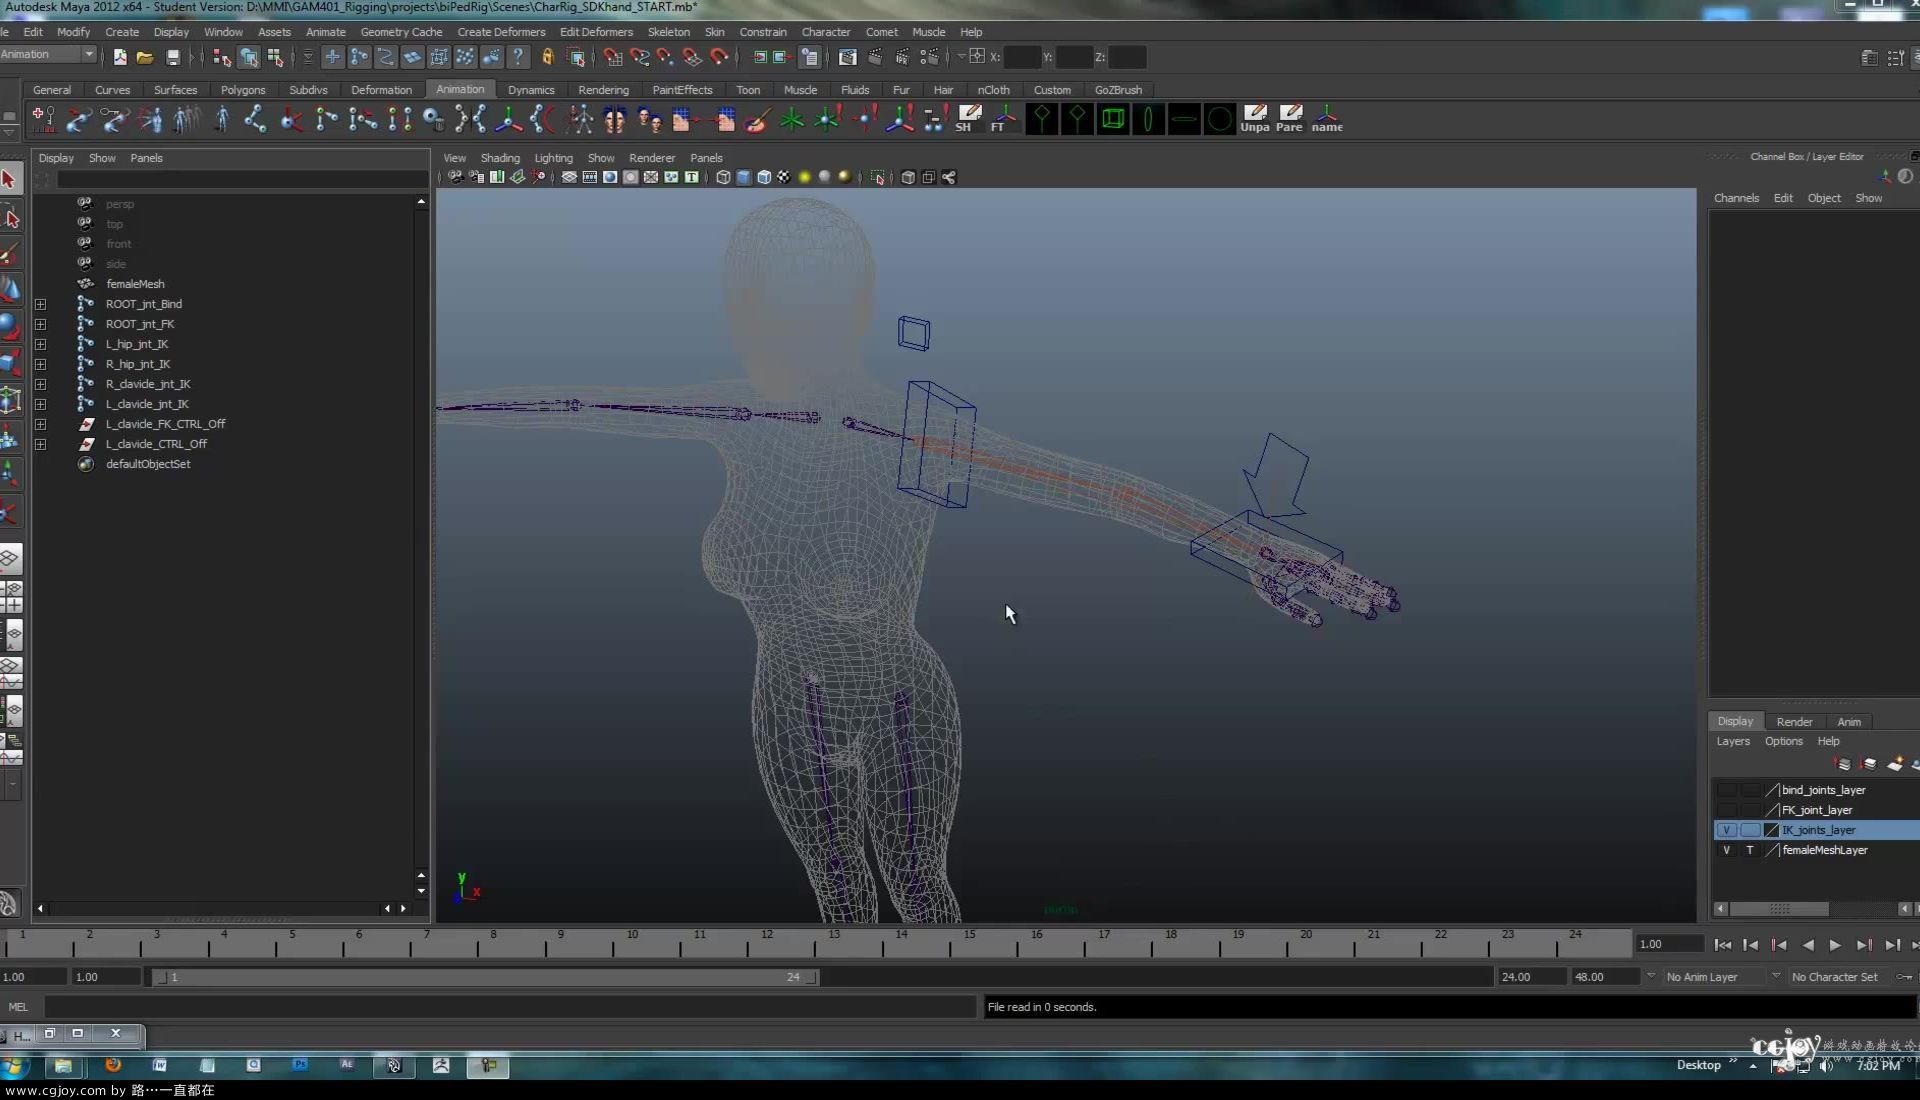The image size is (1920, 1100).
Task: Click the time range slider bar
Action: click(x=485, y=977)
